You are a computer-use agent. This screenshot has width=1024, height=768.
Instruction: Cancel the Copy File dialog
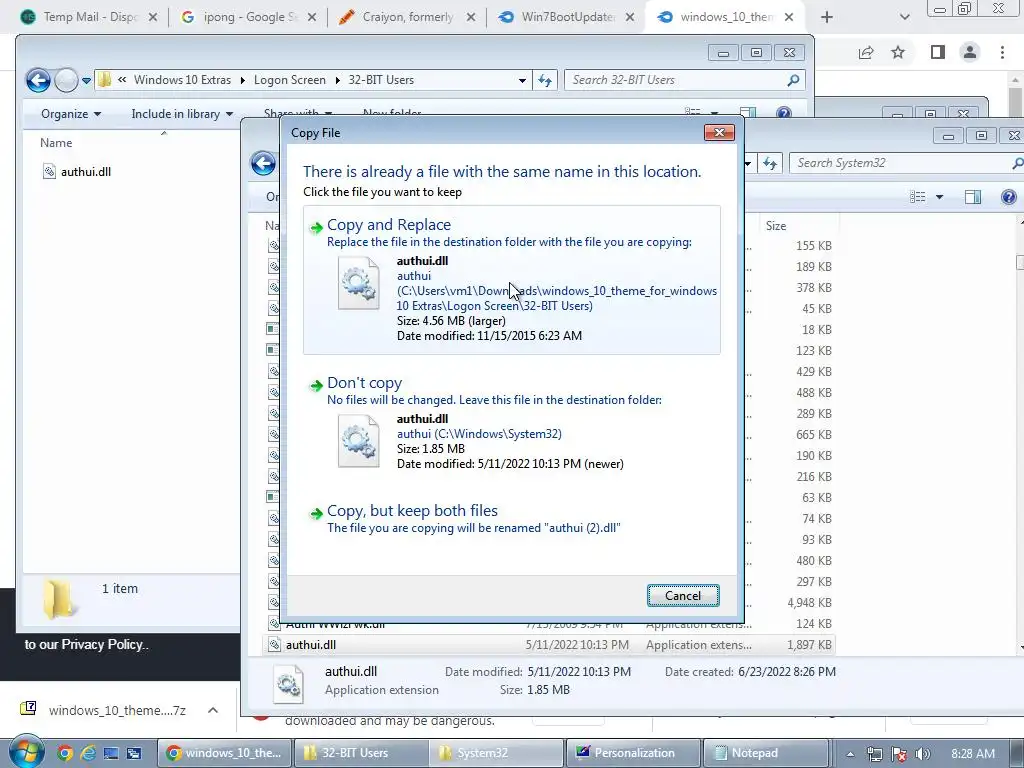(683, 596)
